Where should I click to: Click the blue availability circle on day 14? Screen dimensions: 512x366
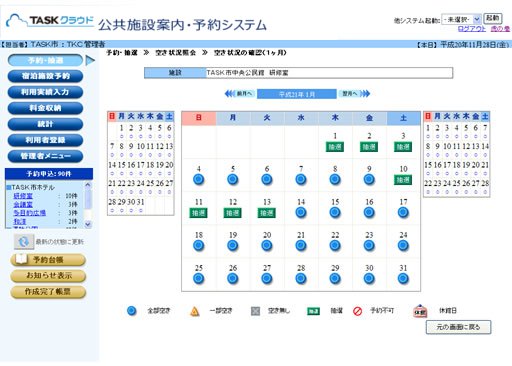click(x=301, y=212)
